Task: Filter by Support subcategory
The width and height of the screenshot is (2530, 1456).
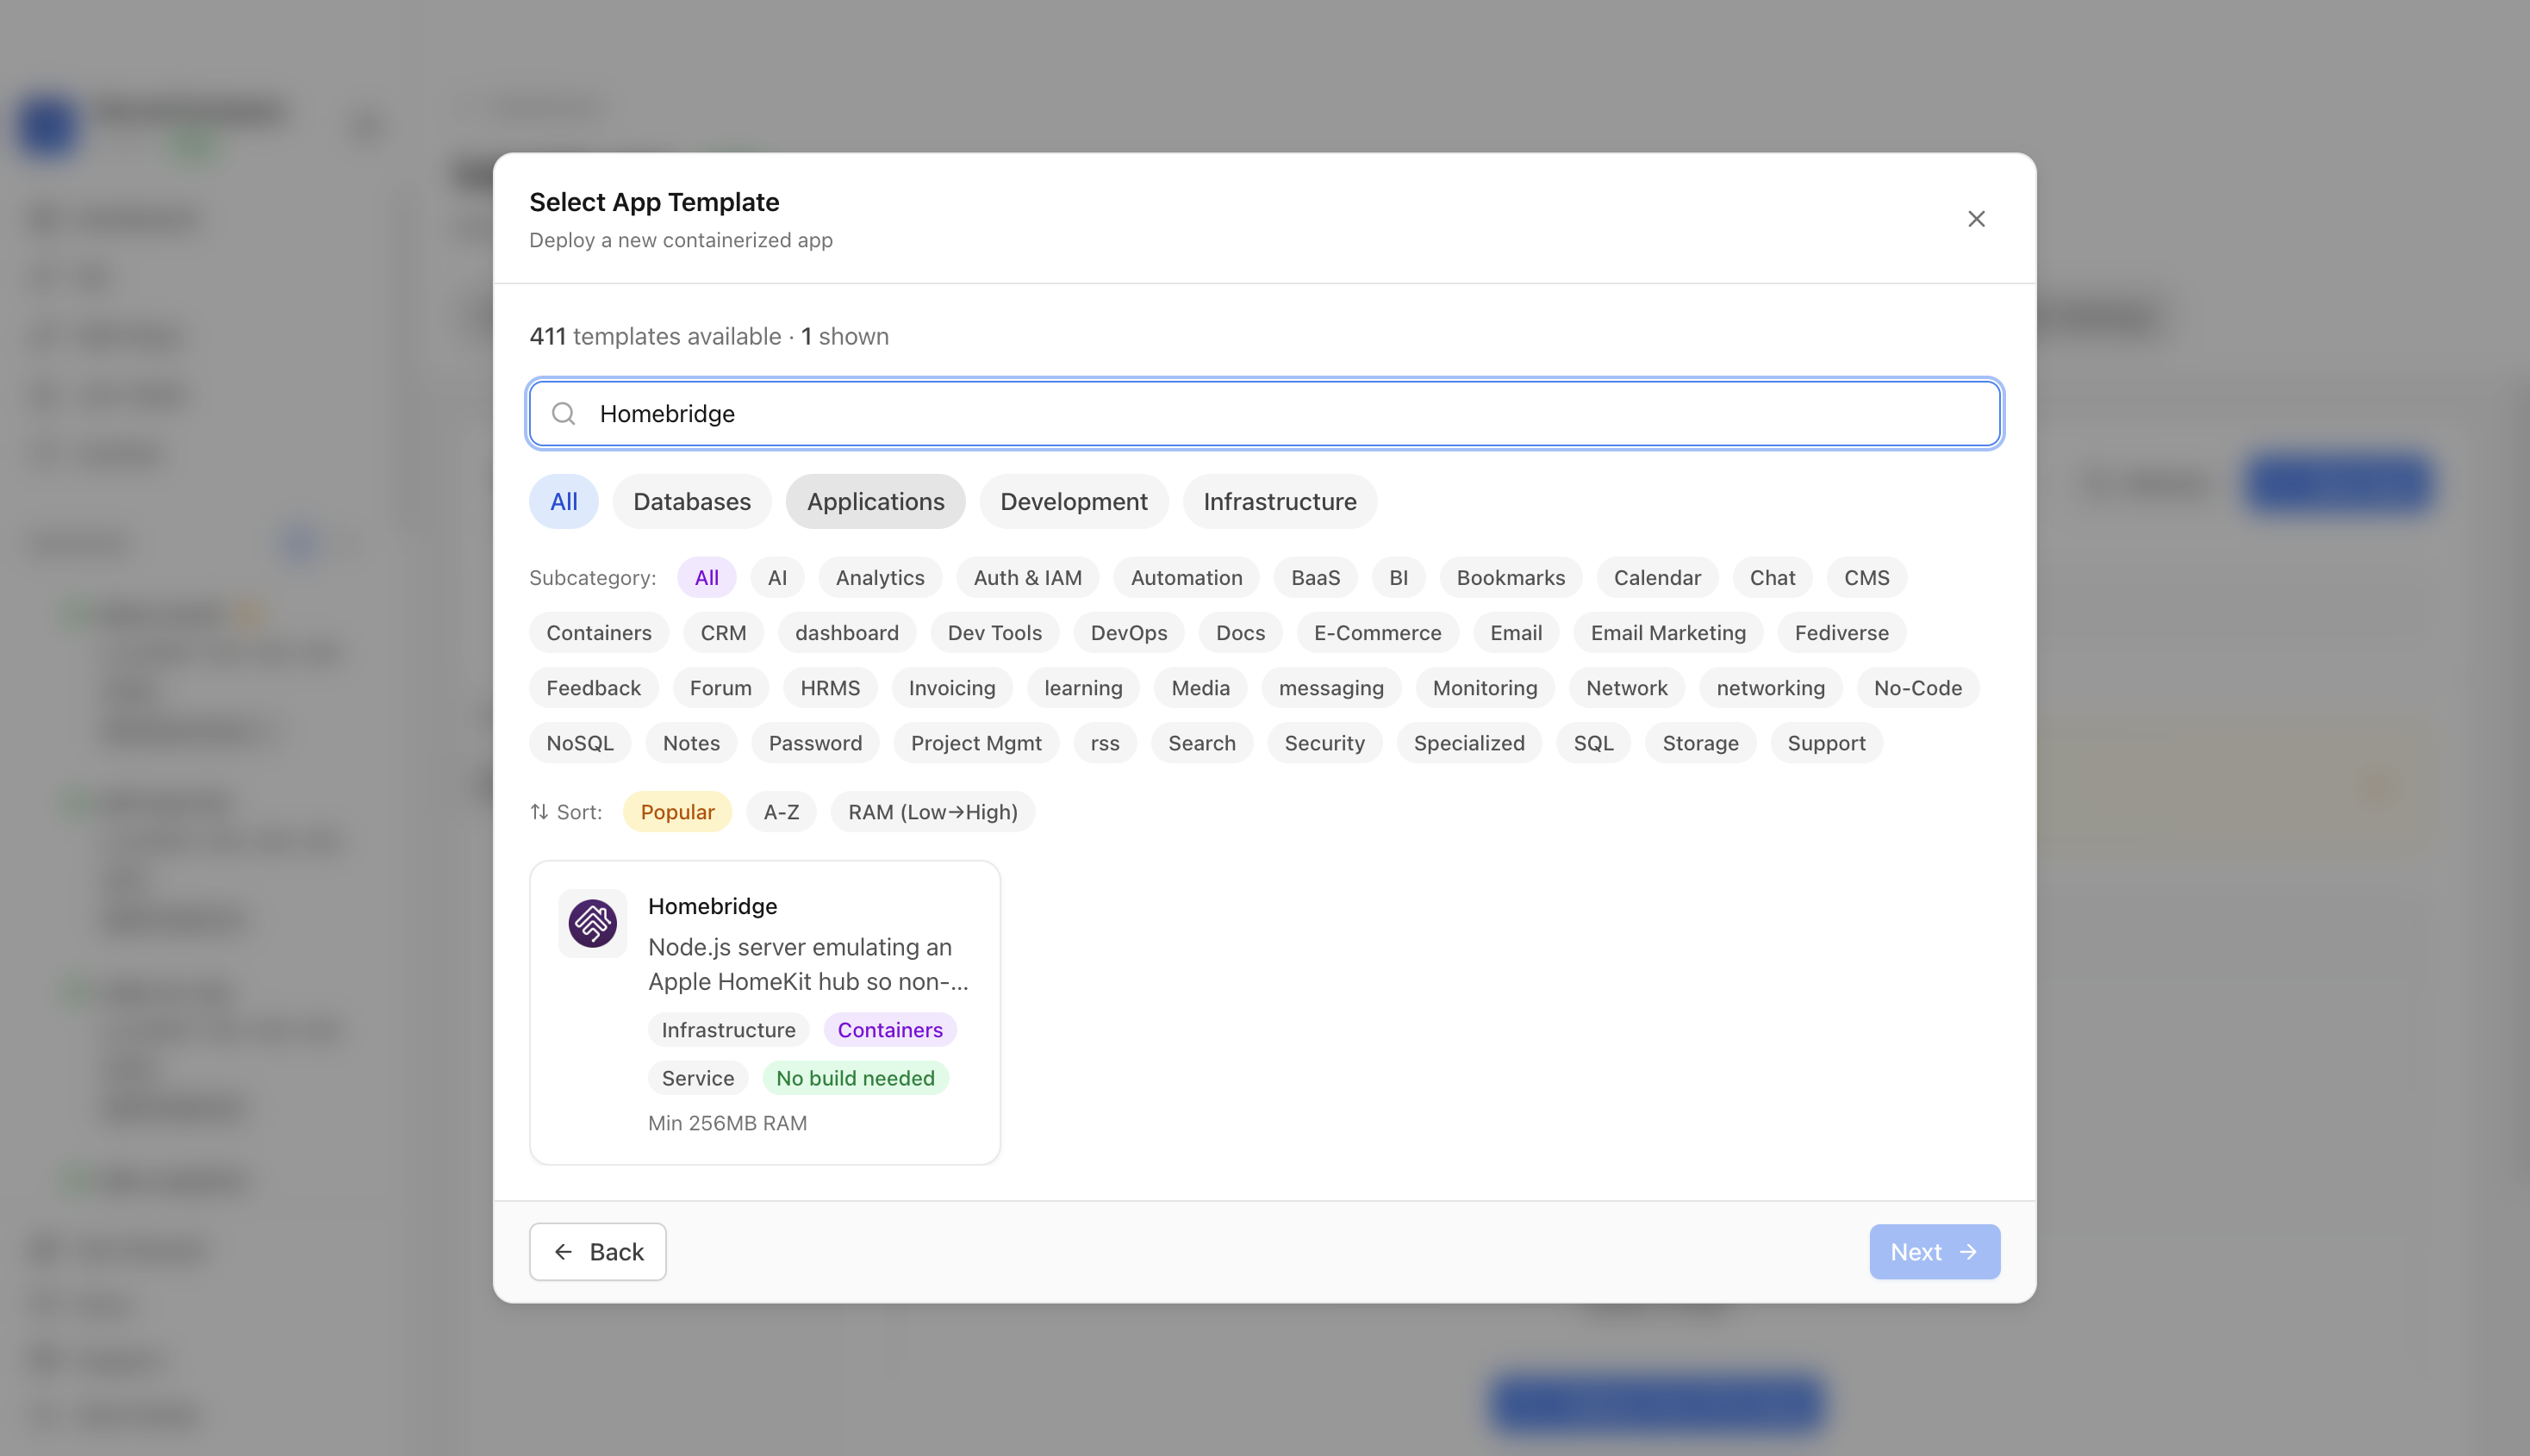Action: click(1826, 742)
